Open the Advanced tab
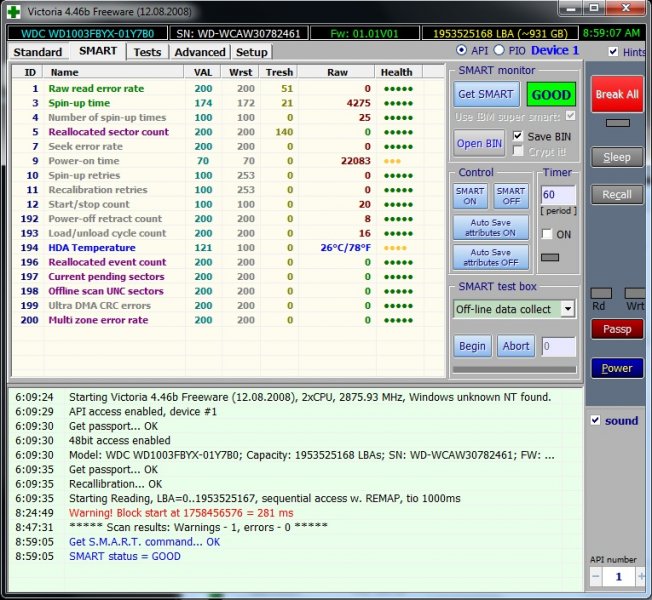 (200, 52)
